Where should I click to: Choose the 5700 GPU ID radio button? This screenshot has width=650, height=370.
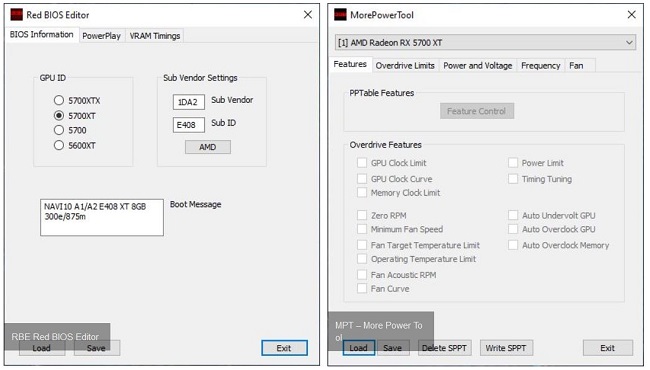[x=59, y=130]
